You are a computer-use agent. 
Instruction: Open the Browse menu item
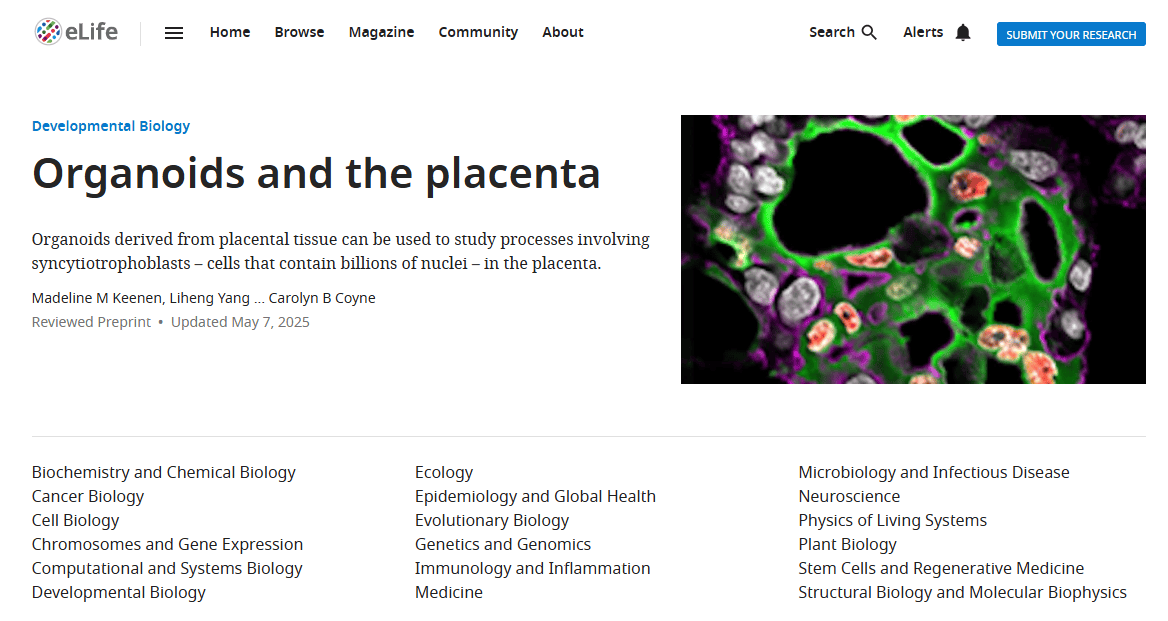[299, 32]
